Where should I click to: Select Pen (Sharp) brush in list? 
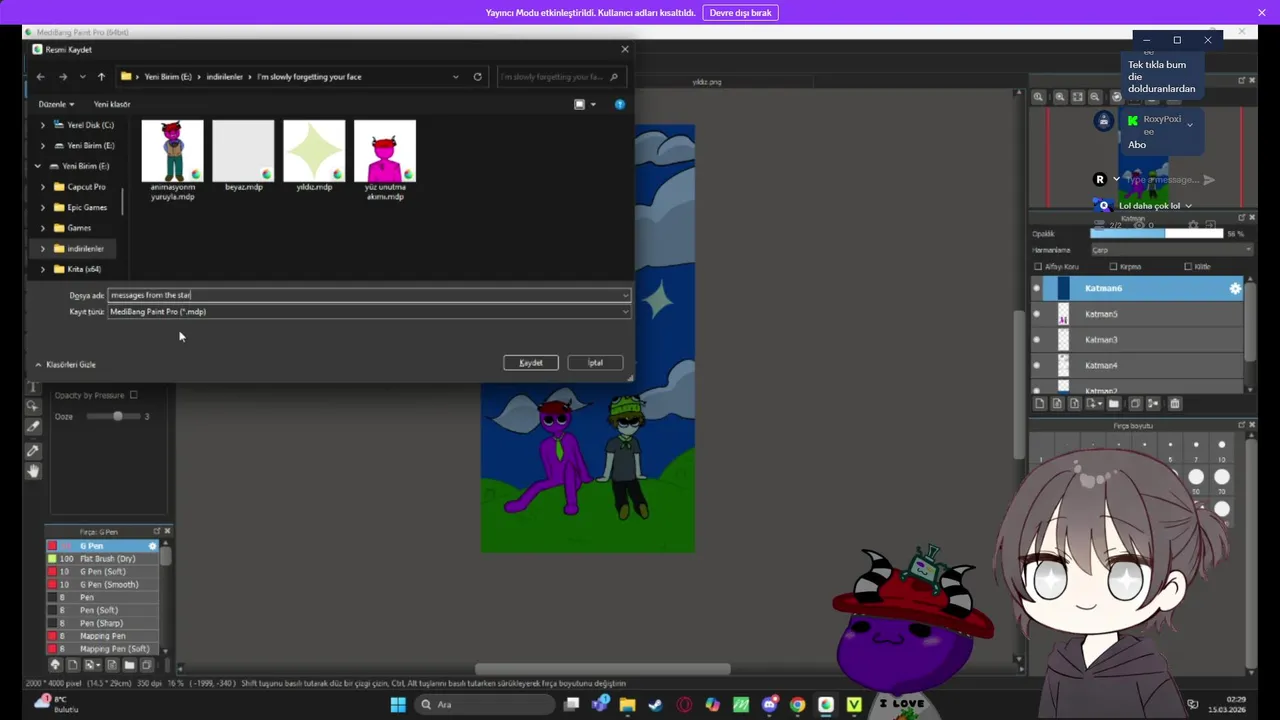tap(102, 623)
